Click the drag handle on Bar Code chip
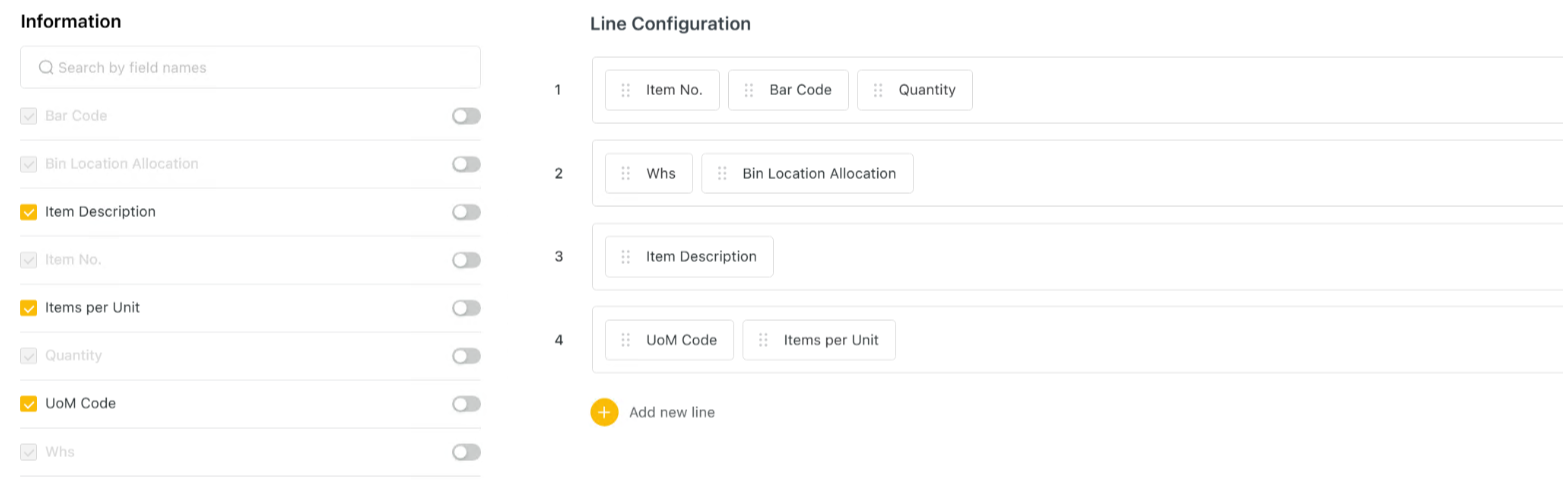The width and height of the screenshot is (1563, 494). pos(748,90)
